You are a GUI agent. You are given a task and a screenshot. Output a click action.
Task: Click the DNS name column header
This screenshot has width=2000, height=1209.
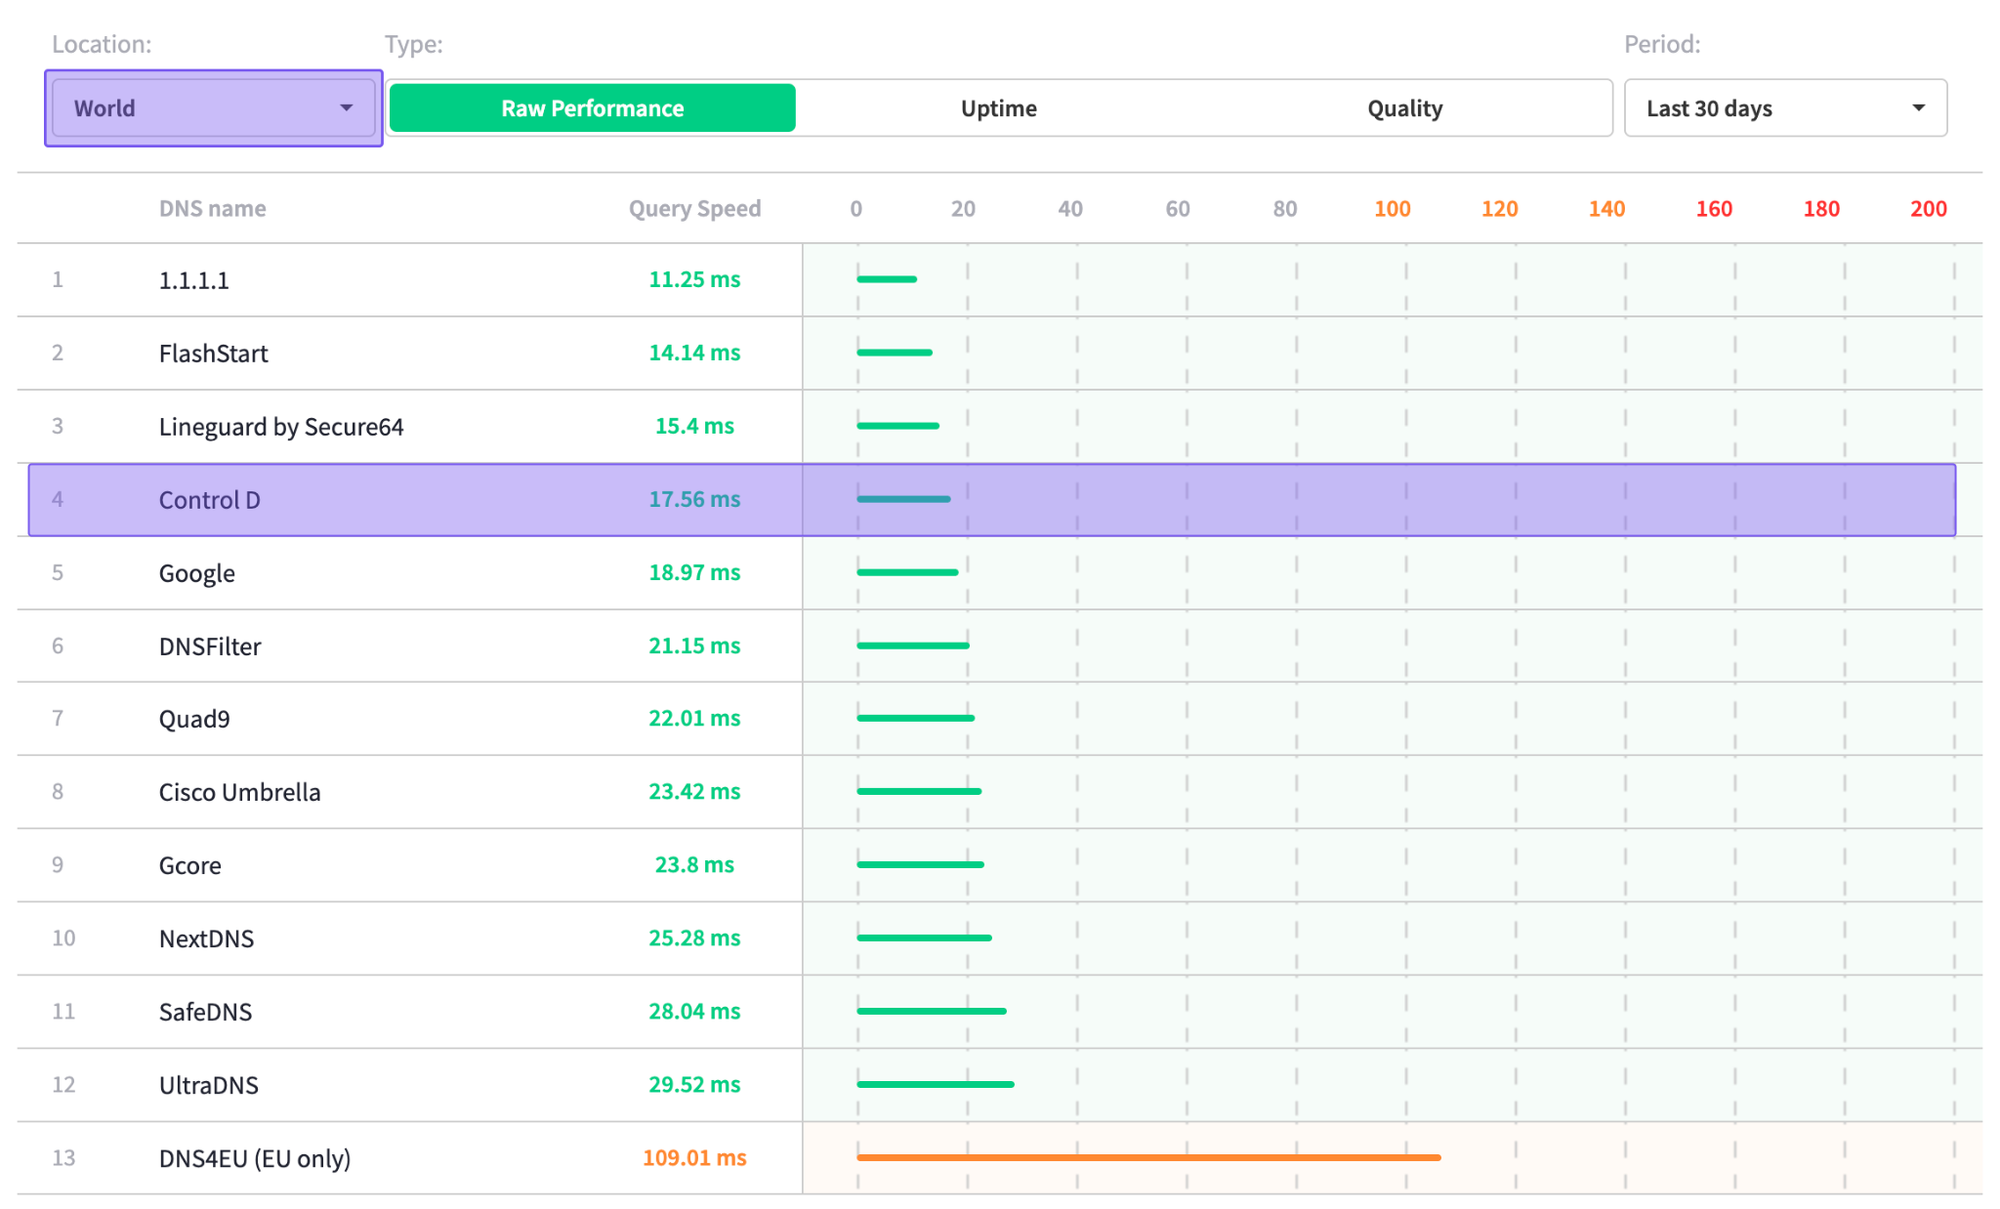coord(212,208)
